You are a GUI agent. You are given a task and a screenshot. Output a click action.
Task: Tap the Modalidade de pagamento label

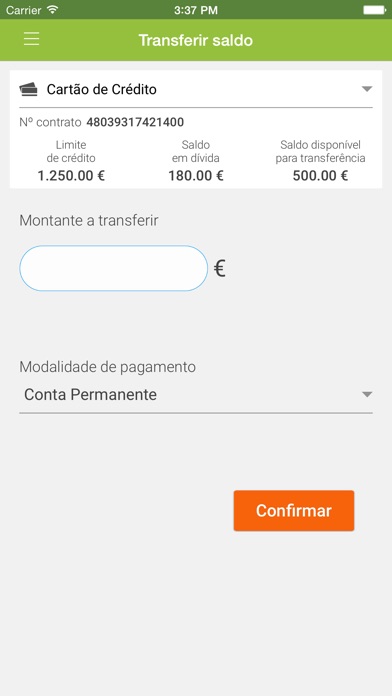tap(107, 367)
